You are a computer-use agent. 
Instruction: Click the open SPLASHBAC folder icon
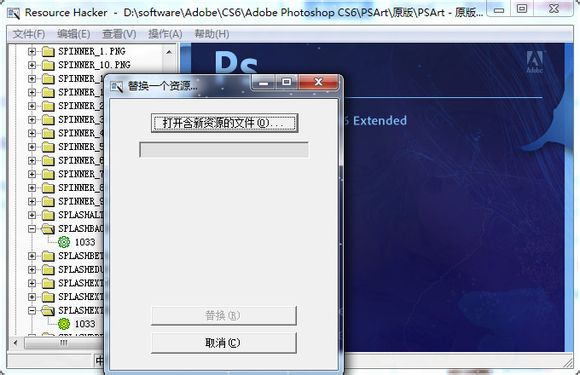[x=48, y=229]
